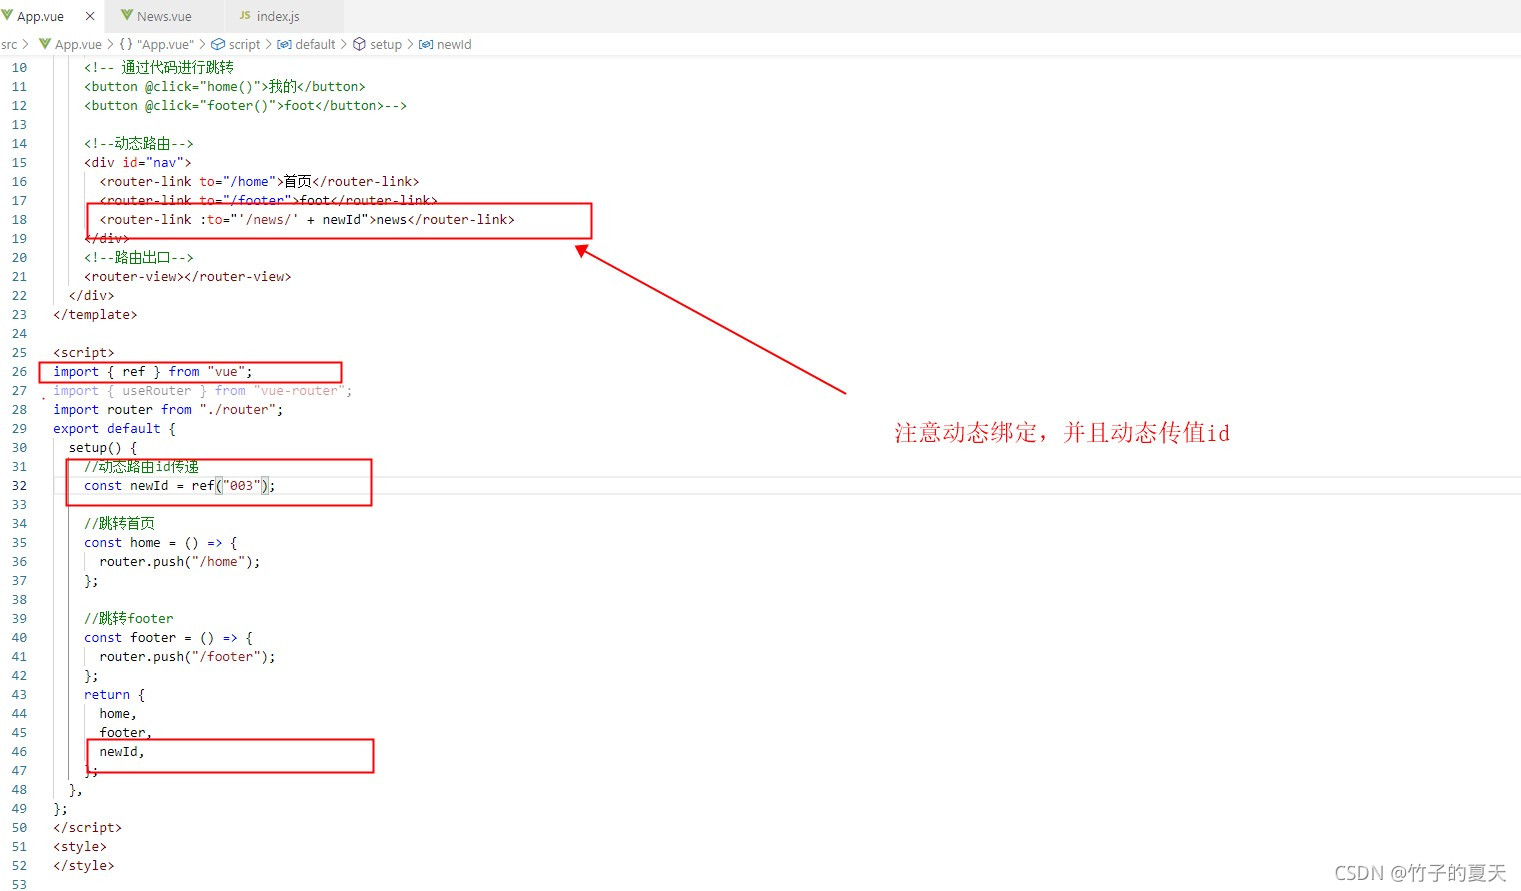Click the greyed import useRouter line
Image resolution: width=1521 pixels, height=891 pixels.
pos(202,390)
